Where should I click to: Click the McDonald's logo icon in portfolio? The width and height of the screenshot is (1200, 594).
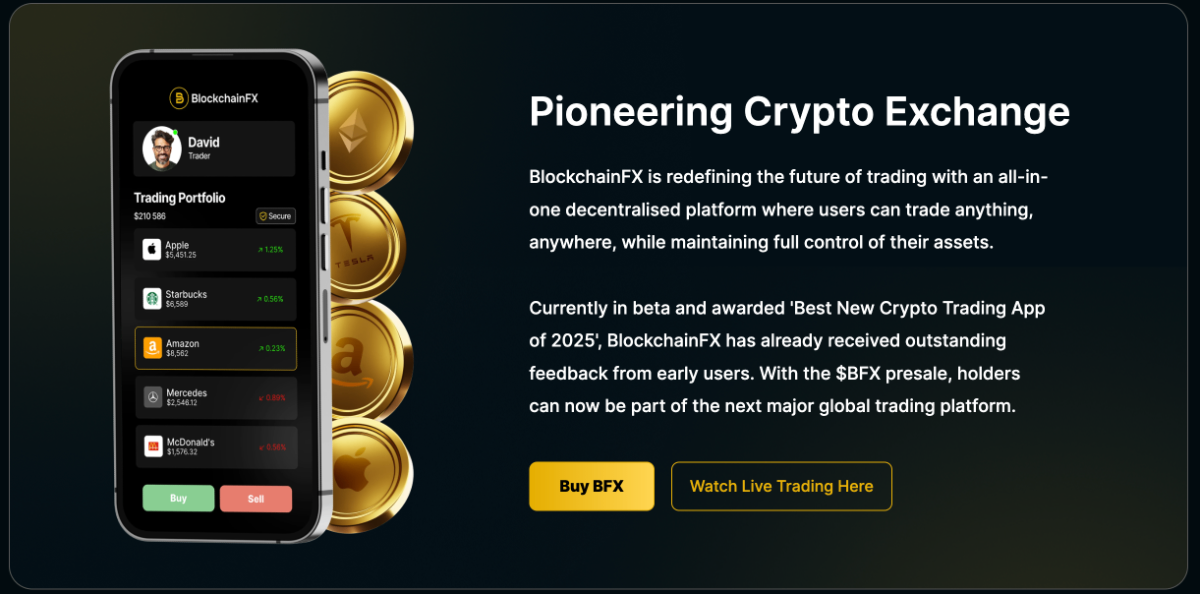[152, 446]
